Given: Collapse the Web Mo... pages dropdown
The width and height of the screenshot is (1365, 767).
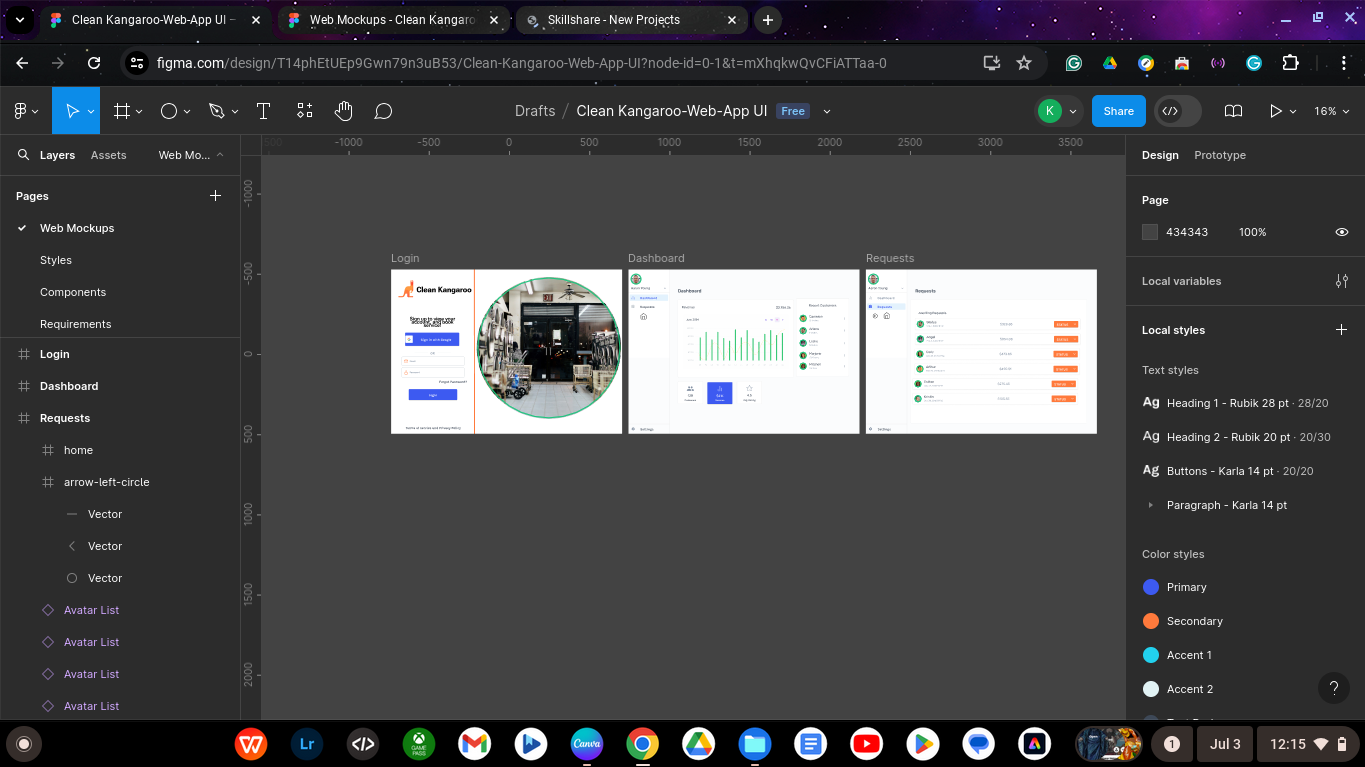Looking at the screenshot, I should click(x=191, y=155).
